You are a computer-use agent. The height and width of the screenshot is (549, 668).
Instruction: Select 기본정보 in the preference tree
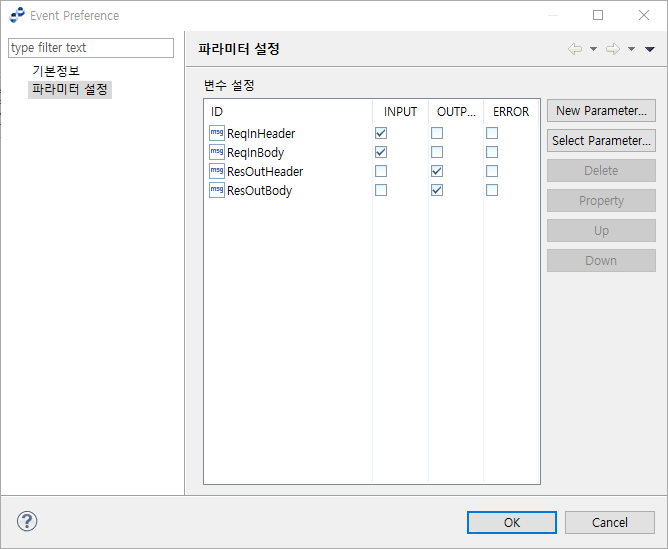pyautogui.click(x=56, y=71)
